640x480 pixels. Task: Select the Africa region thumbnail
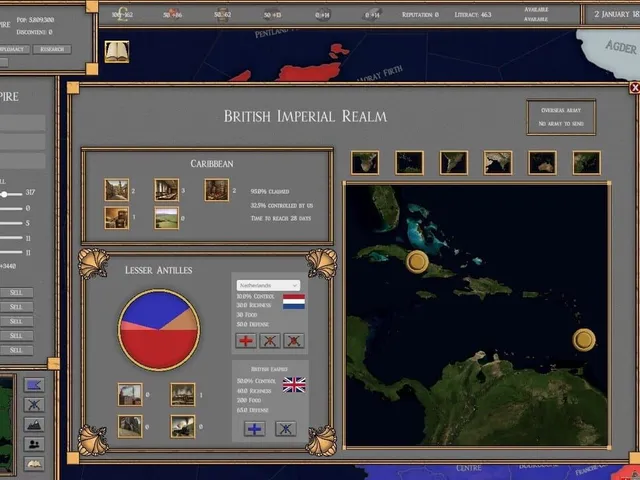click(365, 162)
